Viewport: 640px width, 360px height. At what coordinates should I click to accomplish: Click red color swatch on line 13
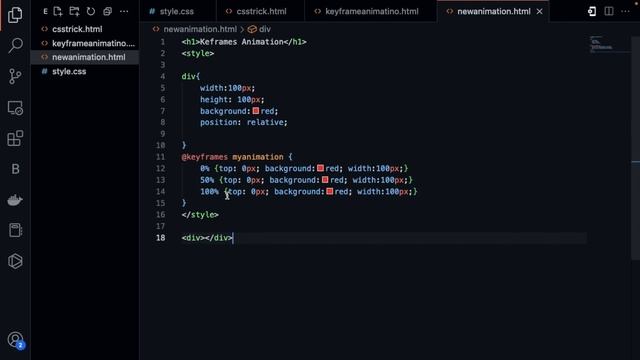[x=325, y=180]
